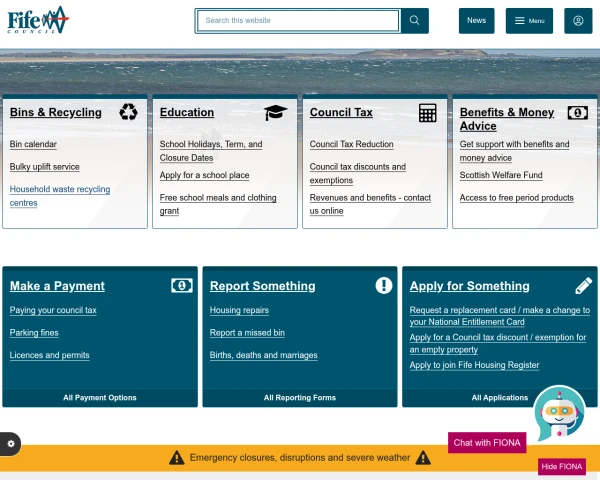Viewport: 600px width, 480px height.
Task: Open the cookie settings gear icon
Action: [x=10, y=444]
